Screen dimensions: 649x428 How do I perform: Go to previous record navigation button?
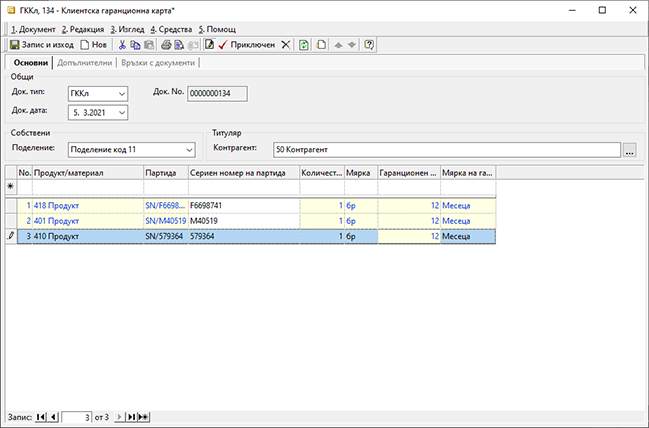coord(54,417)
